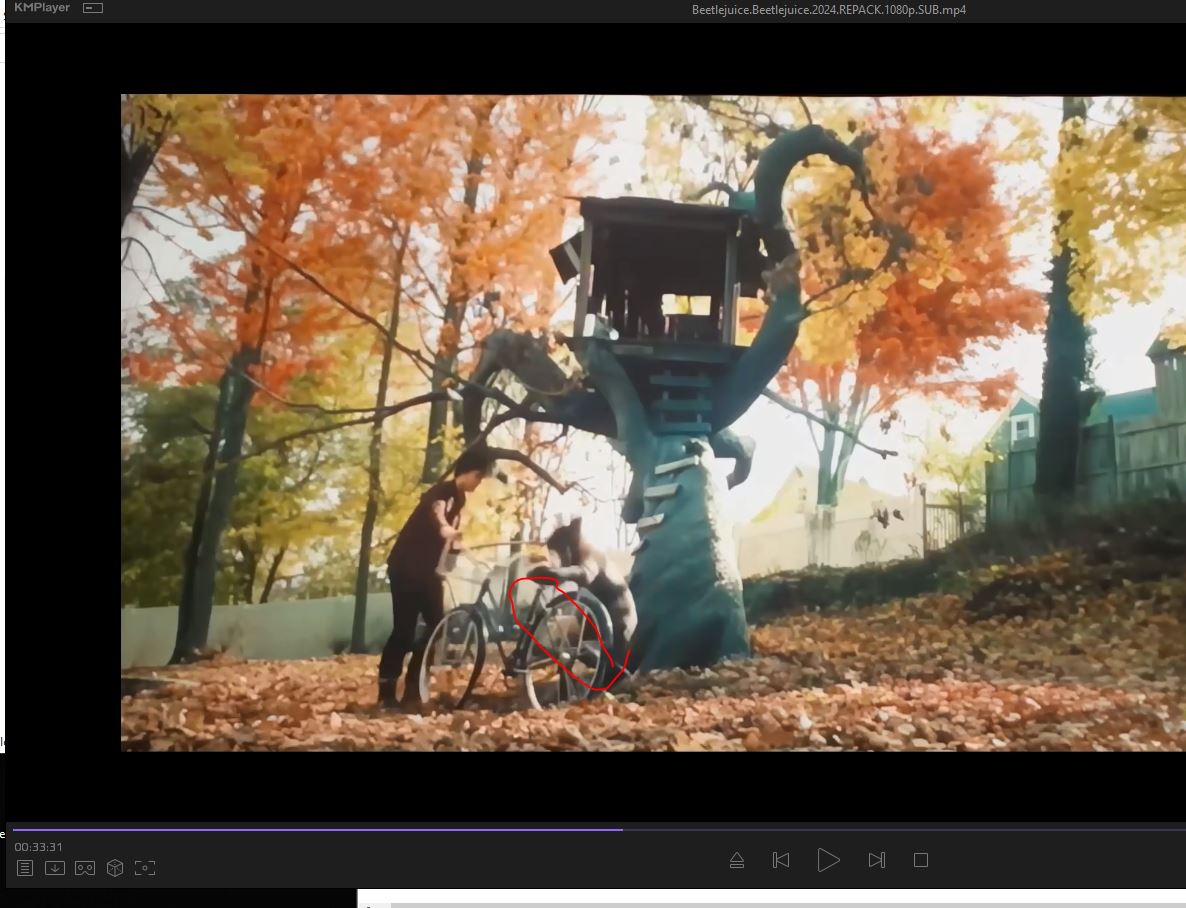Click the scrollbar in the background window
Image resolution: width=1186 pixels, height=908 pixels.
click(x=780, y=904)
